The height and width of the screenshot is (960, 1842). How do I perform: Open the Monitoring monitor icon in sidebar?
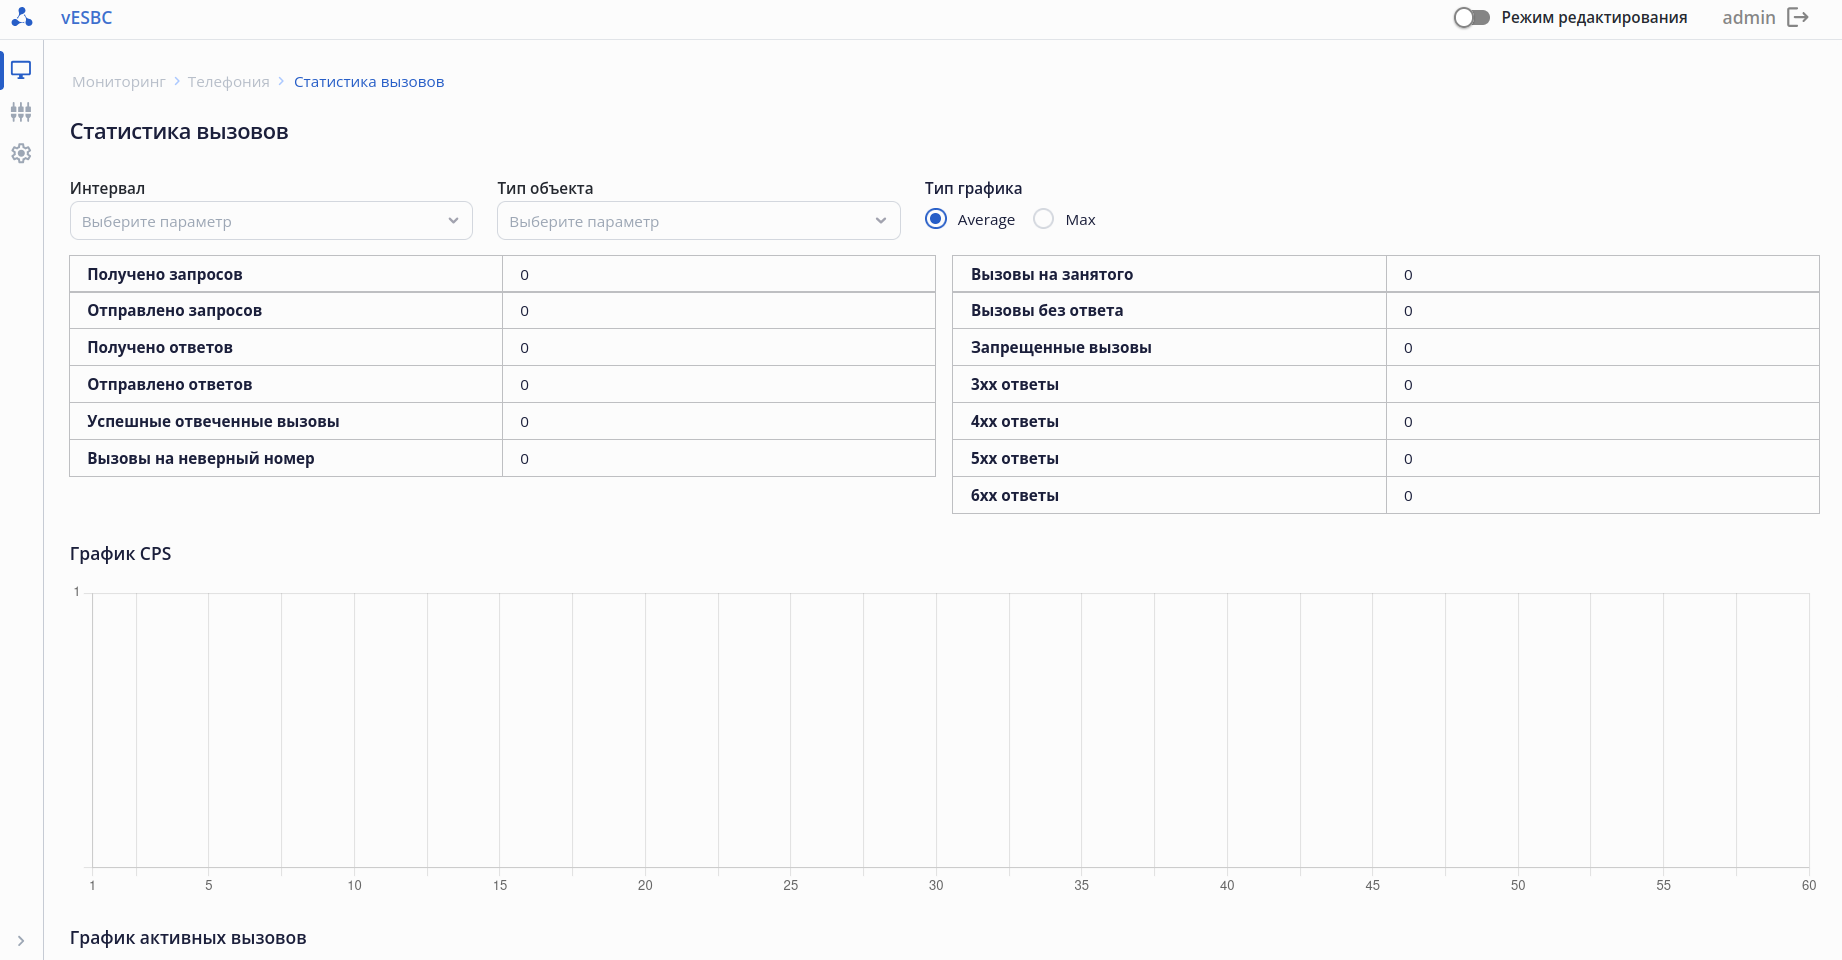pos(21,70)
